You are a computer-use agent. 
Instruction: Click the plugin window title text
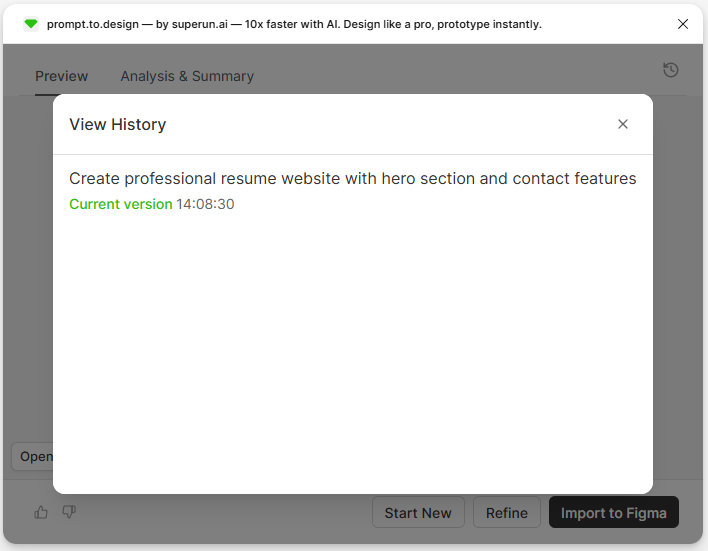tap(294, 24)
